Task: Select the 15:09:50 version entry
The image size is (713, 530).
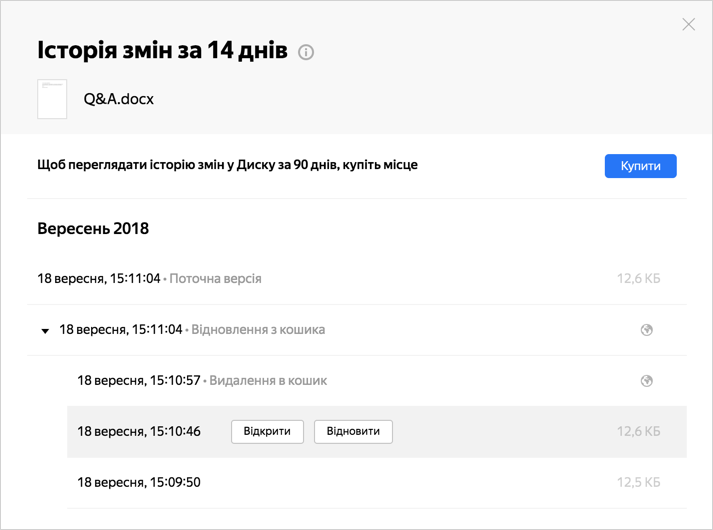Action: tap(377, 482)
